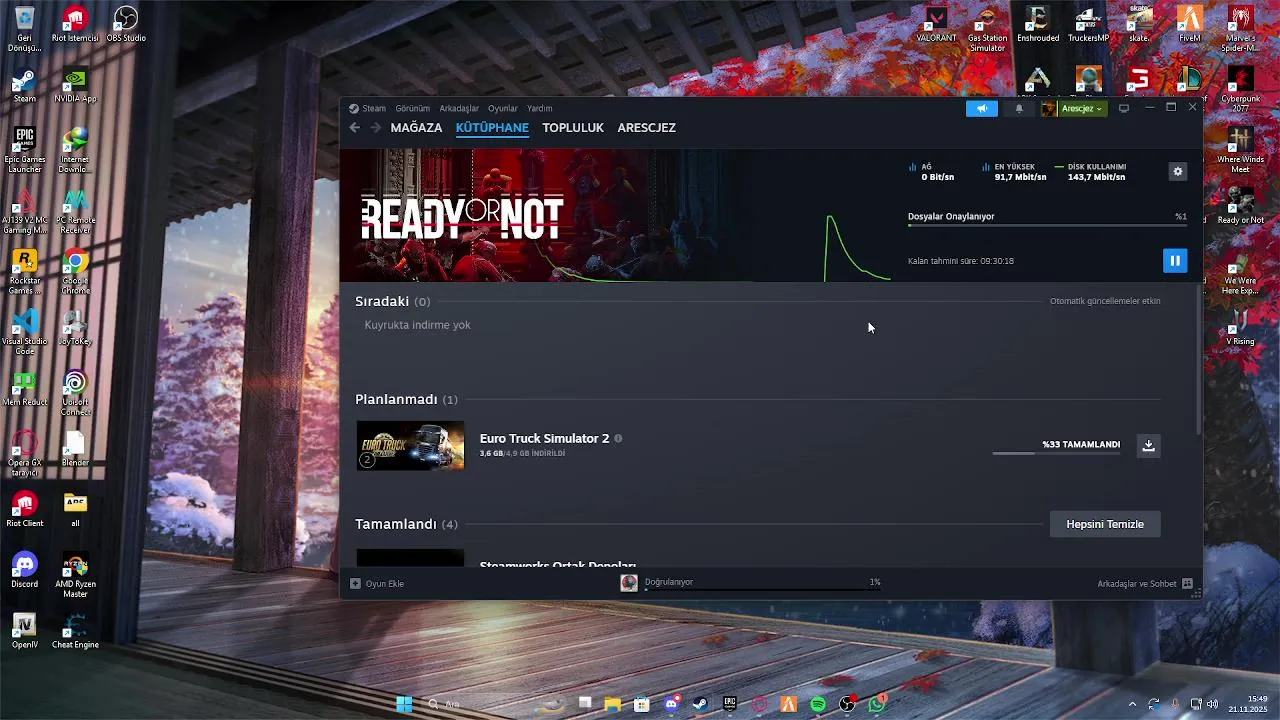Open Steam desktop shortcut
Screen dimensions: 1280x720
[x=24, y=85]
